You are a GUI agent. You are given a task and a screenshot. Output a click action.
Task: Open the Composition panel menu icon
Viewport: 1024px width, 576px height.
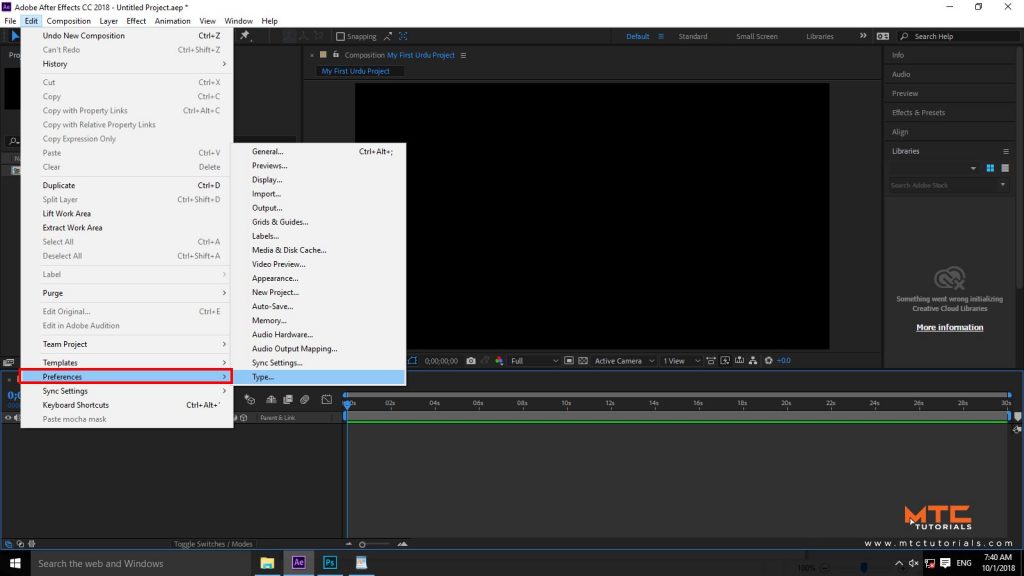463,56
